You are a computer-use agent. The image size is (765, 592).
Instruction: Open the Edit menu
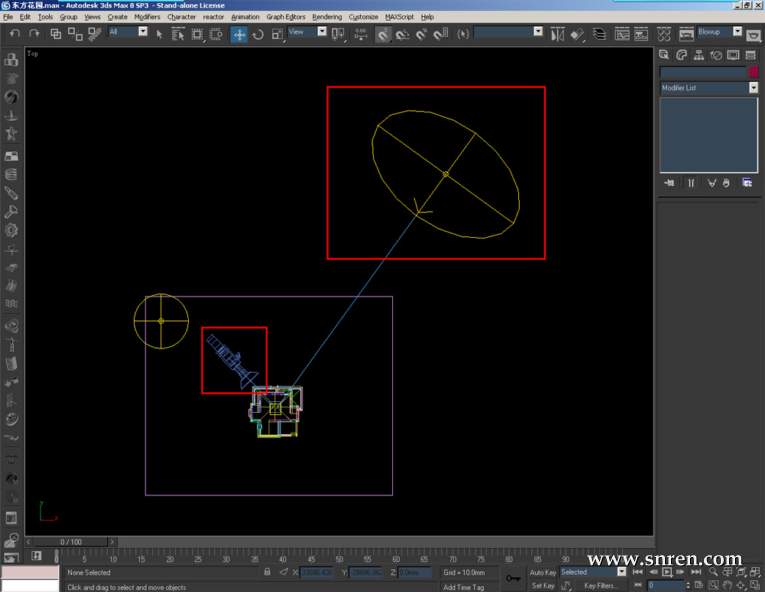pyautogui.click(x=25, y=17)
